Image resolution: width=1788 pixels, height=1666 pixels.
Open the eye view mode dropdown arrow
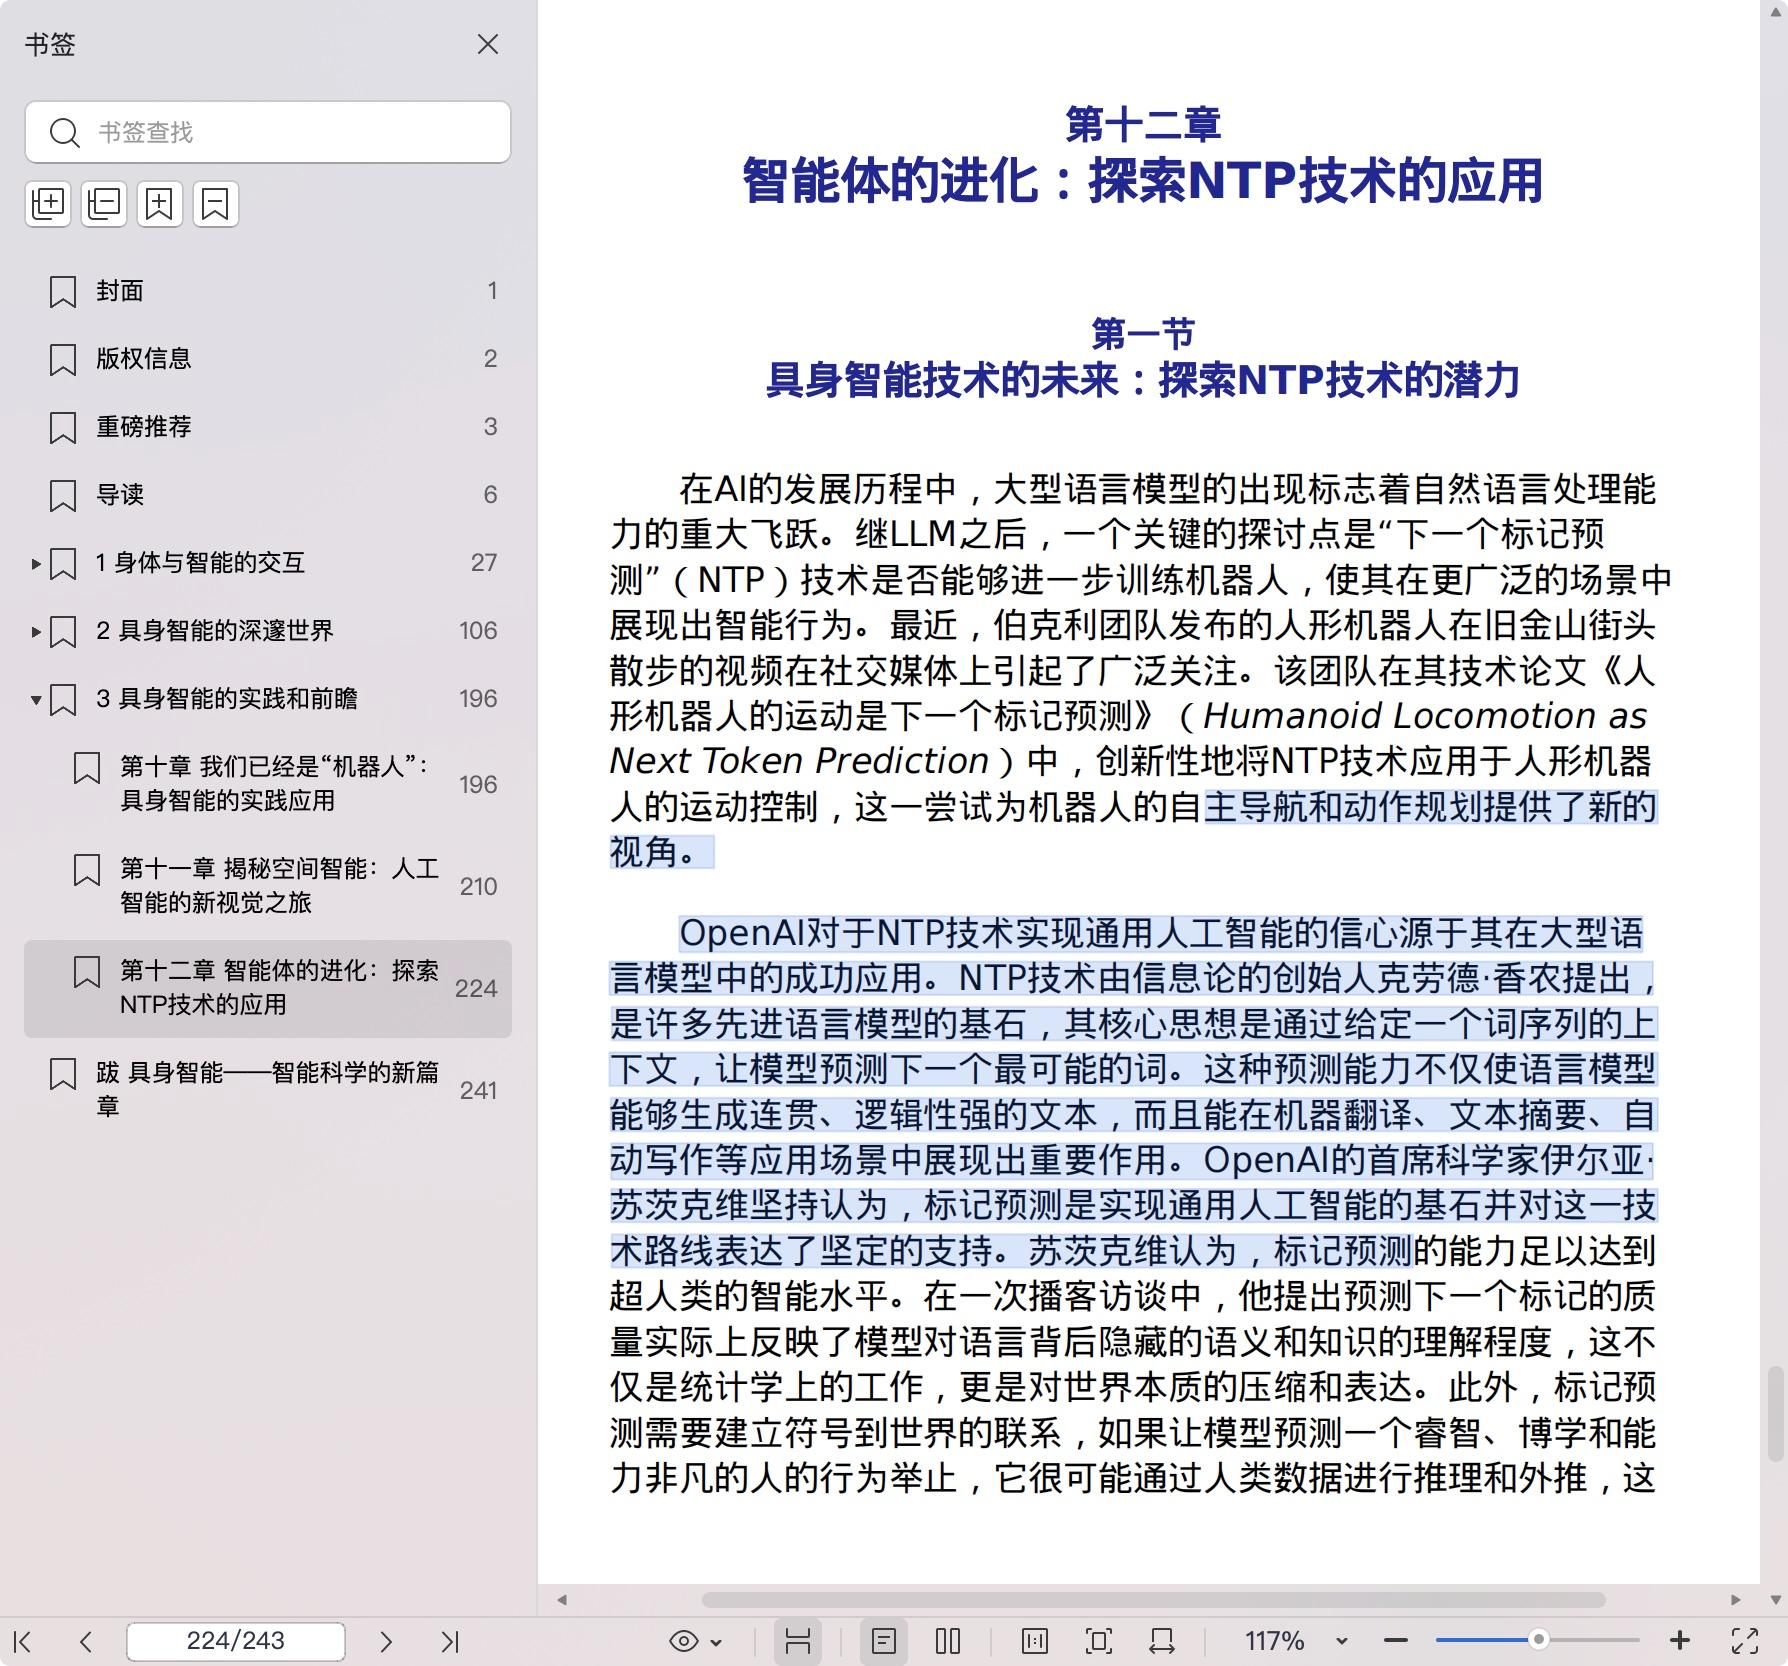pos(716,1642)
